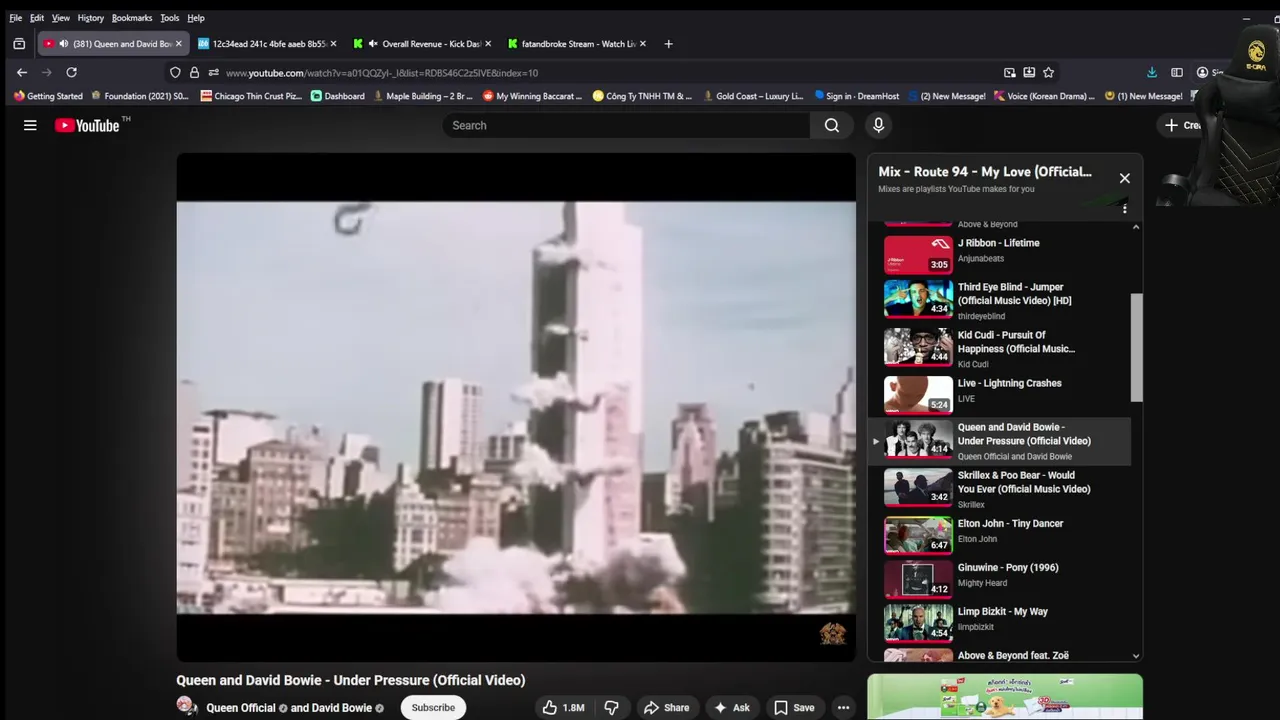Image resolution: width=1280 pixels, height=720 pixels.
Task: Close the Mix playlist panel
Action: (1124, 178)
